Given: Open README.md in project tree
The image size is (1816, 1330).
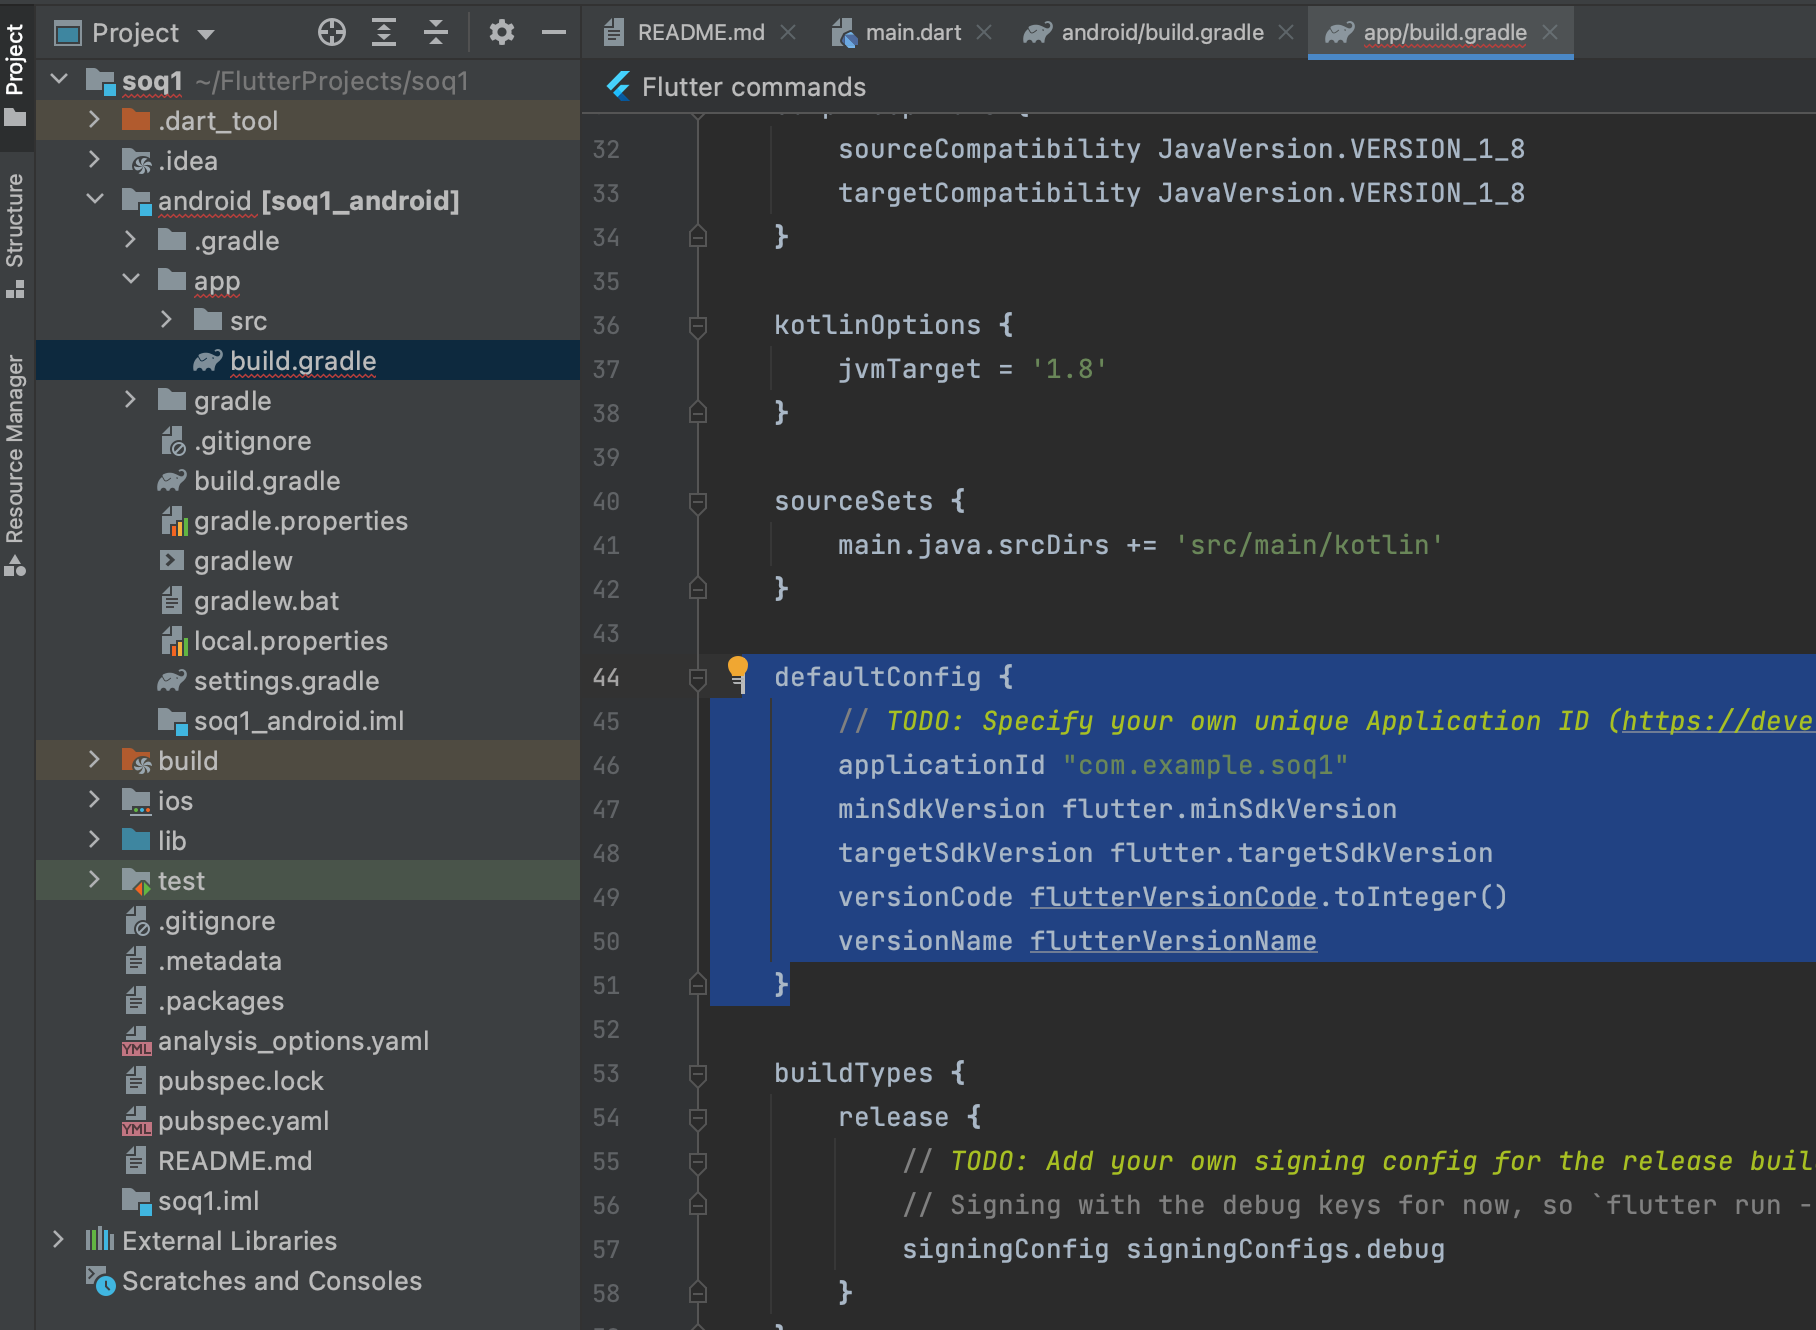Looking at the screenshot, I should pos(308,1160).
